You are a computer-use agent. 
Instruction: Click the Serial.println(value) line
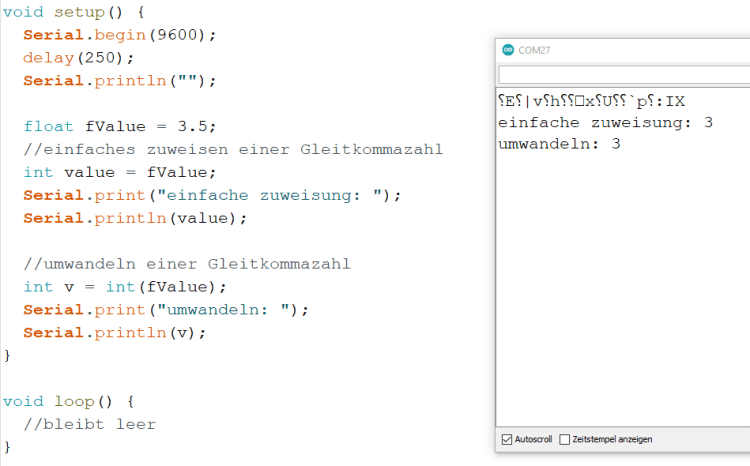click(134, 218)
